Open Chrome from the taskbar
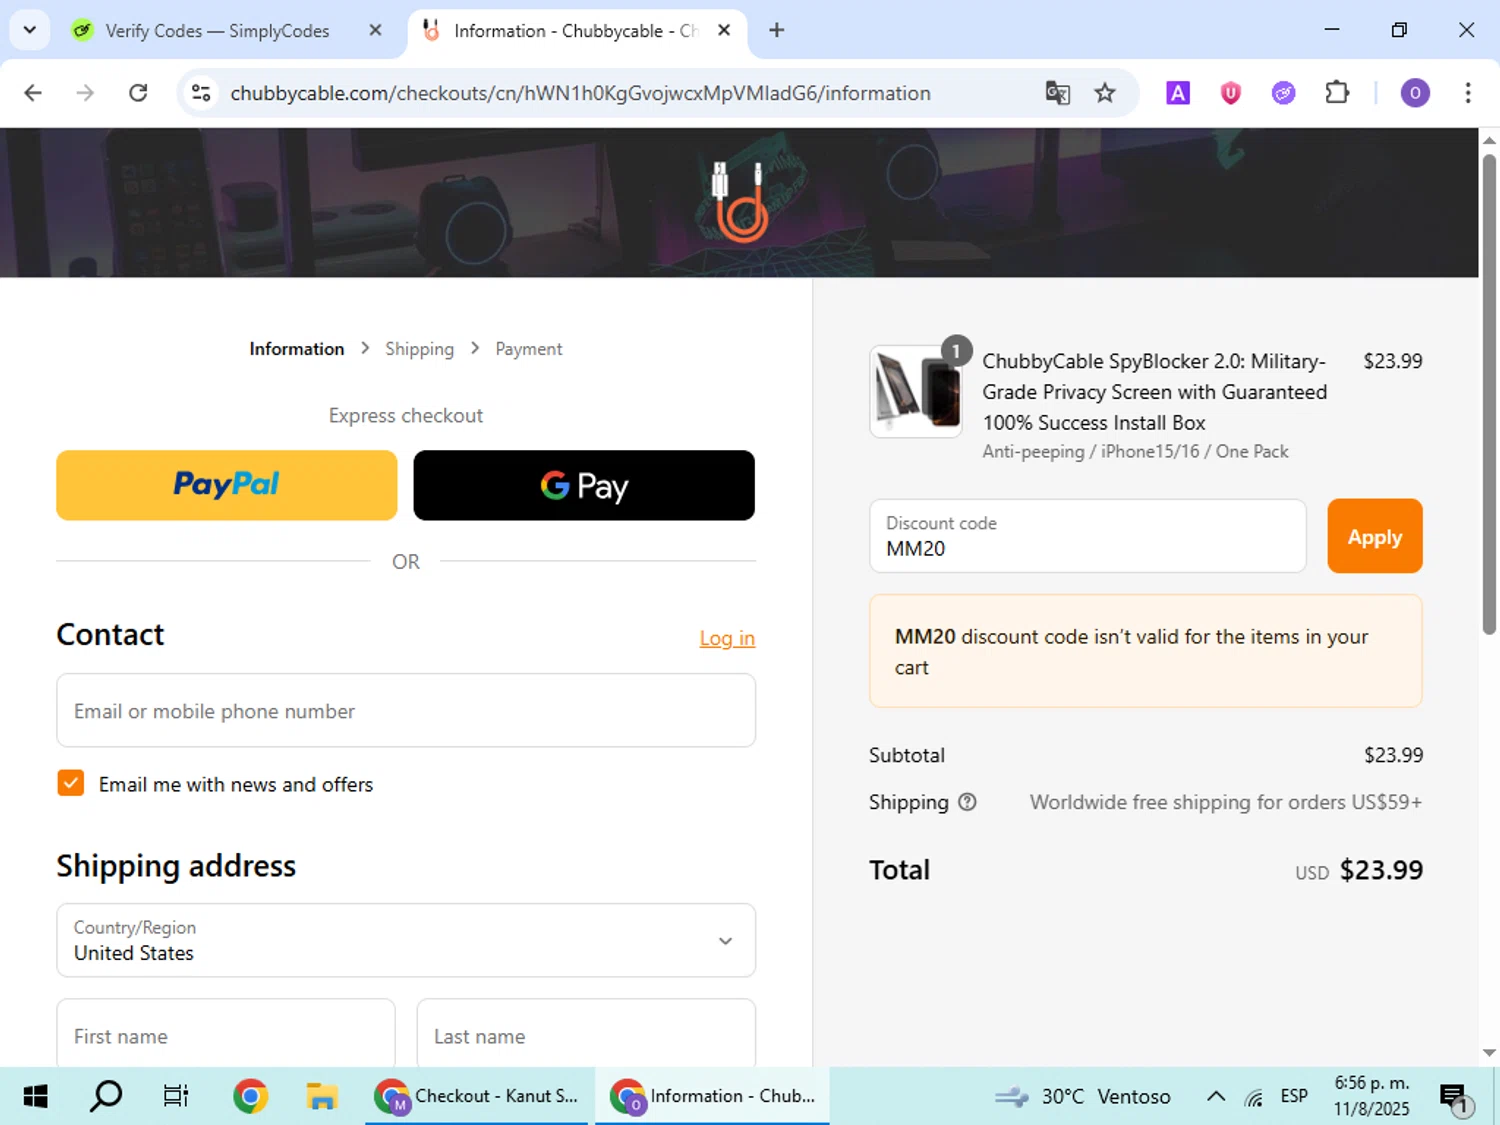 click(x=250, y=1096)
